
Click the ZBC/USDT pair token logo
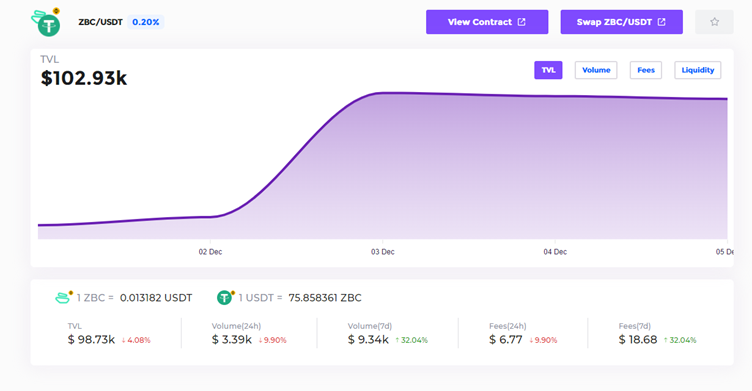pyautogui.click(x=47, y=22)
